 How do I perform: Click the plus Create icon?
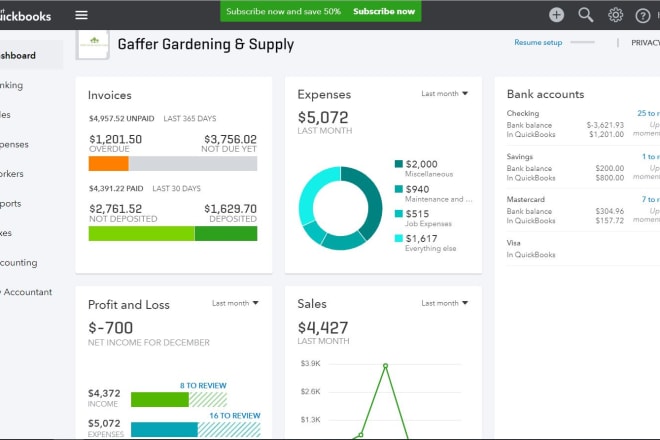(x=556, y=15)
